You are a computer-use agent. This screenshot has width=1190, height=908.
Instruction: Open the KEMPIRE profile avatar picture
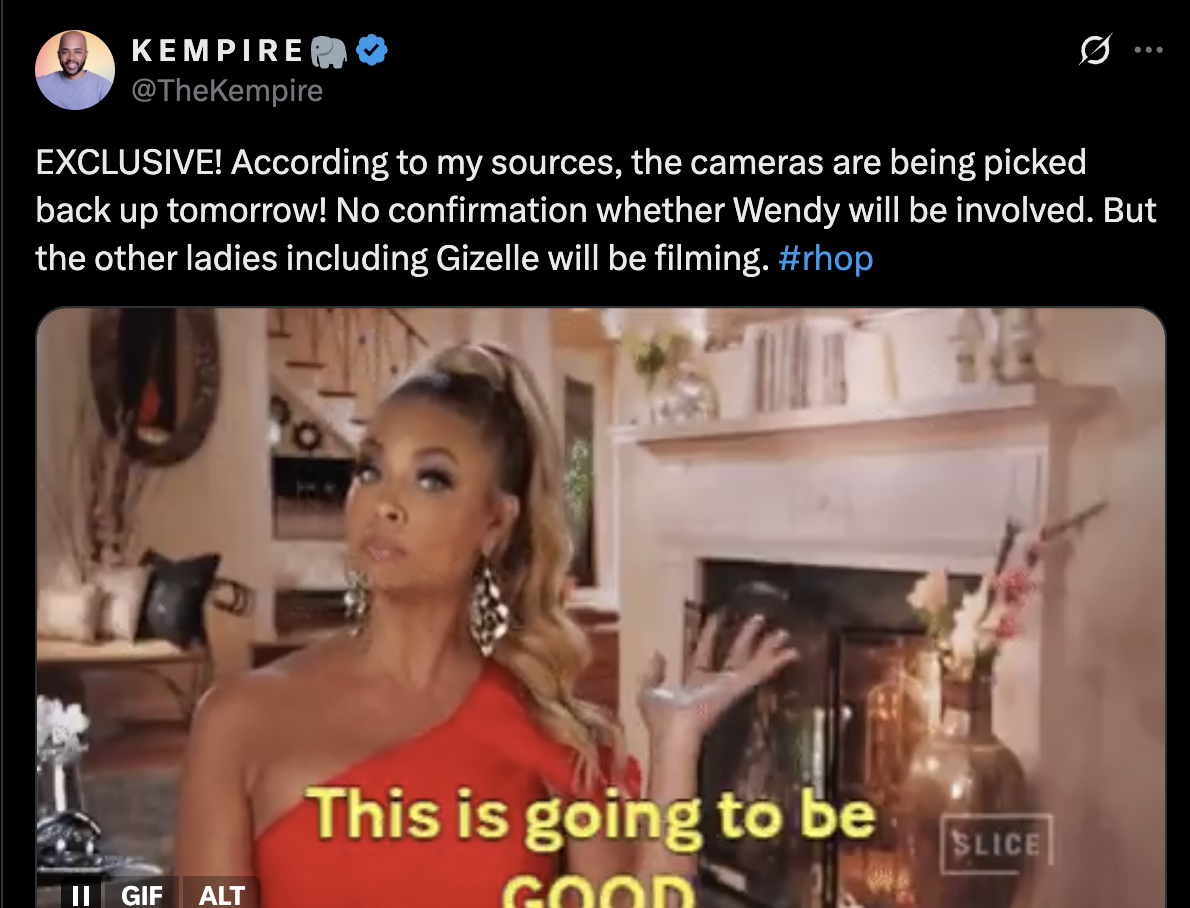click(x=74, y=70)
